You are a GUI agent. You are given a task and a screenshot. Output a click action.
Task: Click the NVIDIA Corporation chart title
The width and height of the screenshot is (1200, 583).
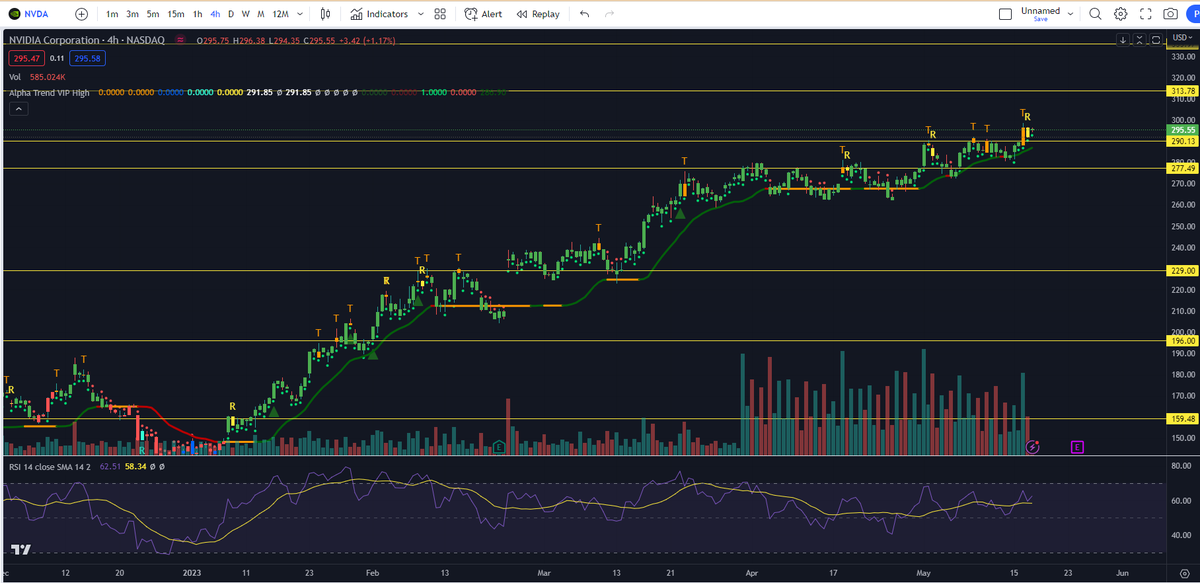coord(85,40)
